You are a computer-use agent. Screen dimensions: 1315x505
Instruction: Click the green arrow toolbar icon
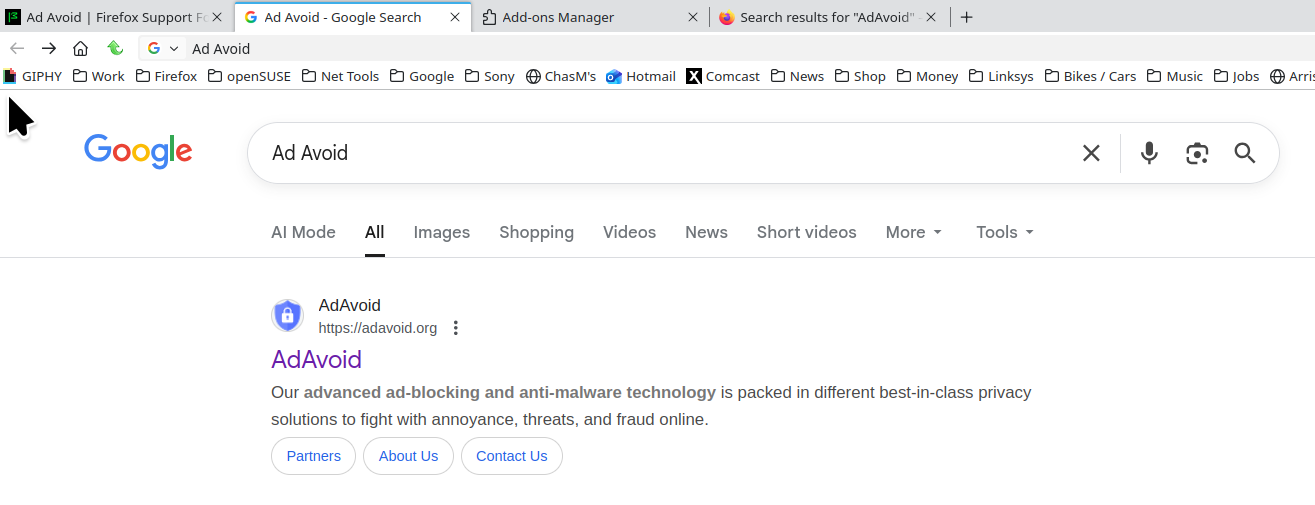click(x=115, y=48)
